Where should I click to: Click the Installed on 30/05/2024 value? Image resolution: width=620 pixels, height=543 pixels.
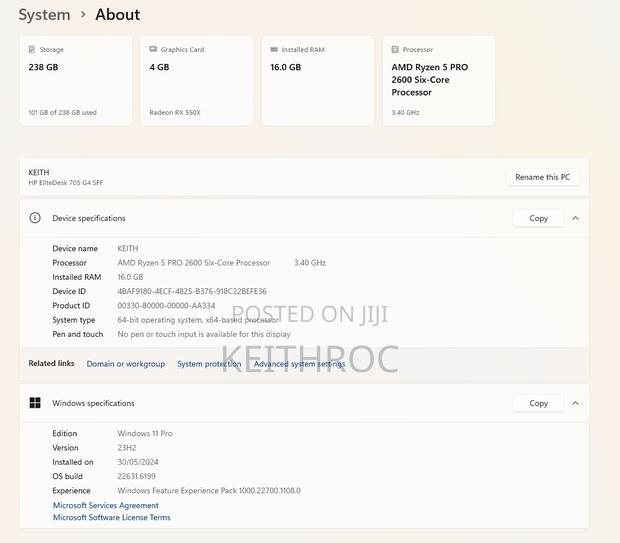point(138,462)
